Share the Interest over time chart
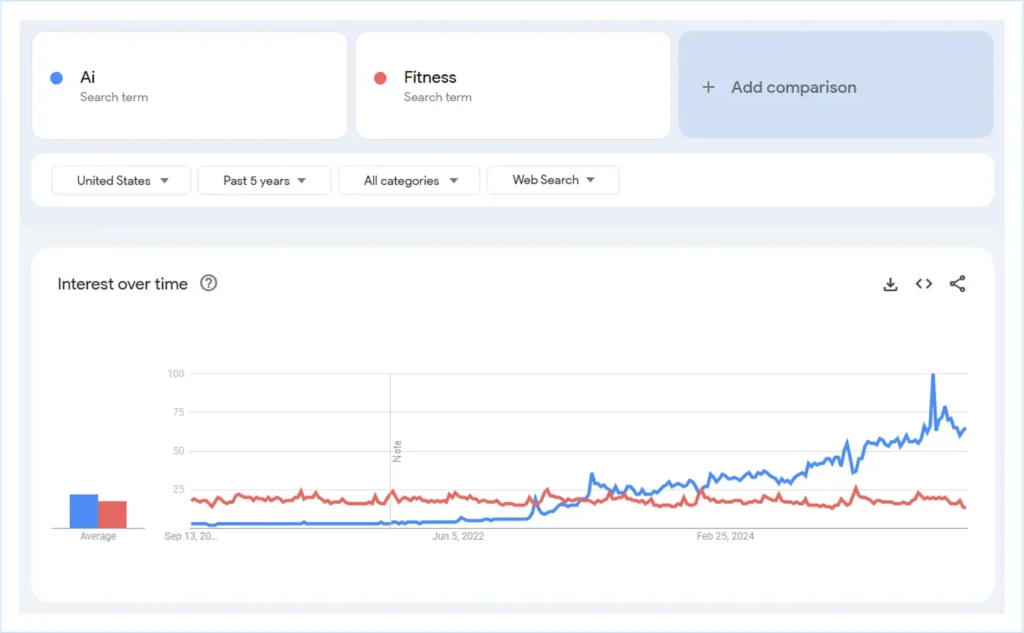 (x=957, y=284)
